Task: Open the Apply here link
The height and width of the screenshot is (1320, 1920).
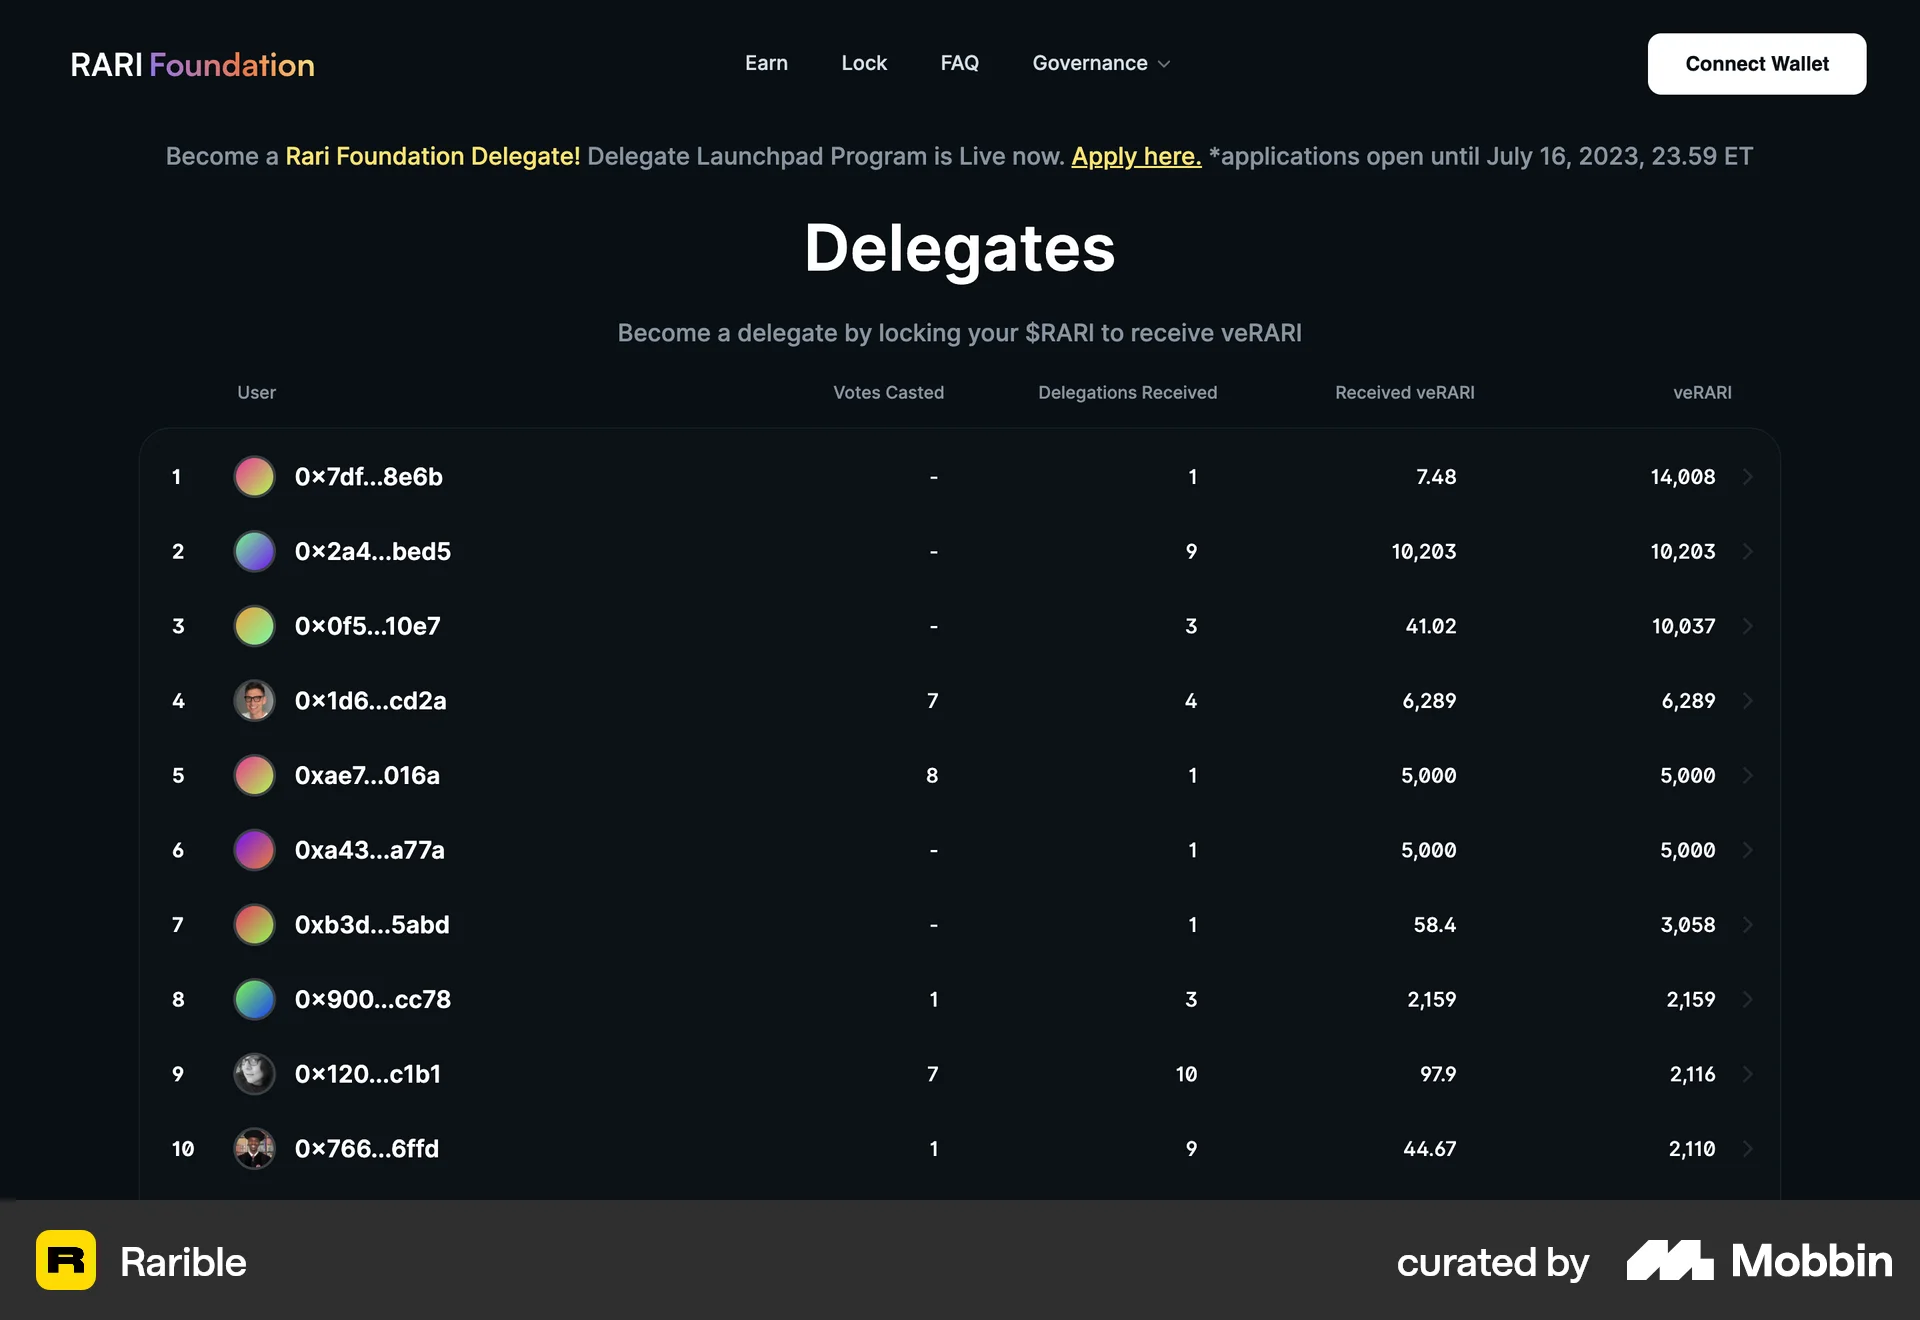Action: (x=1136, y=156)
